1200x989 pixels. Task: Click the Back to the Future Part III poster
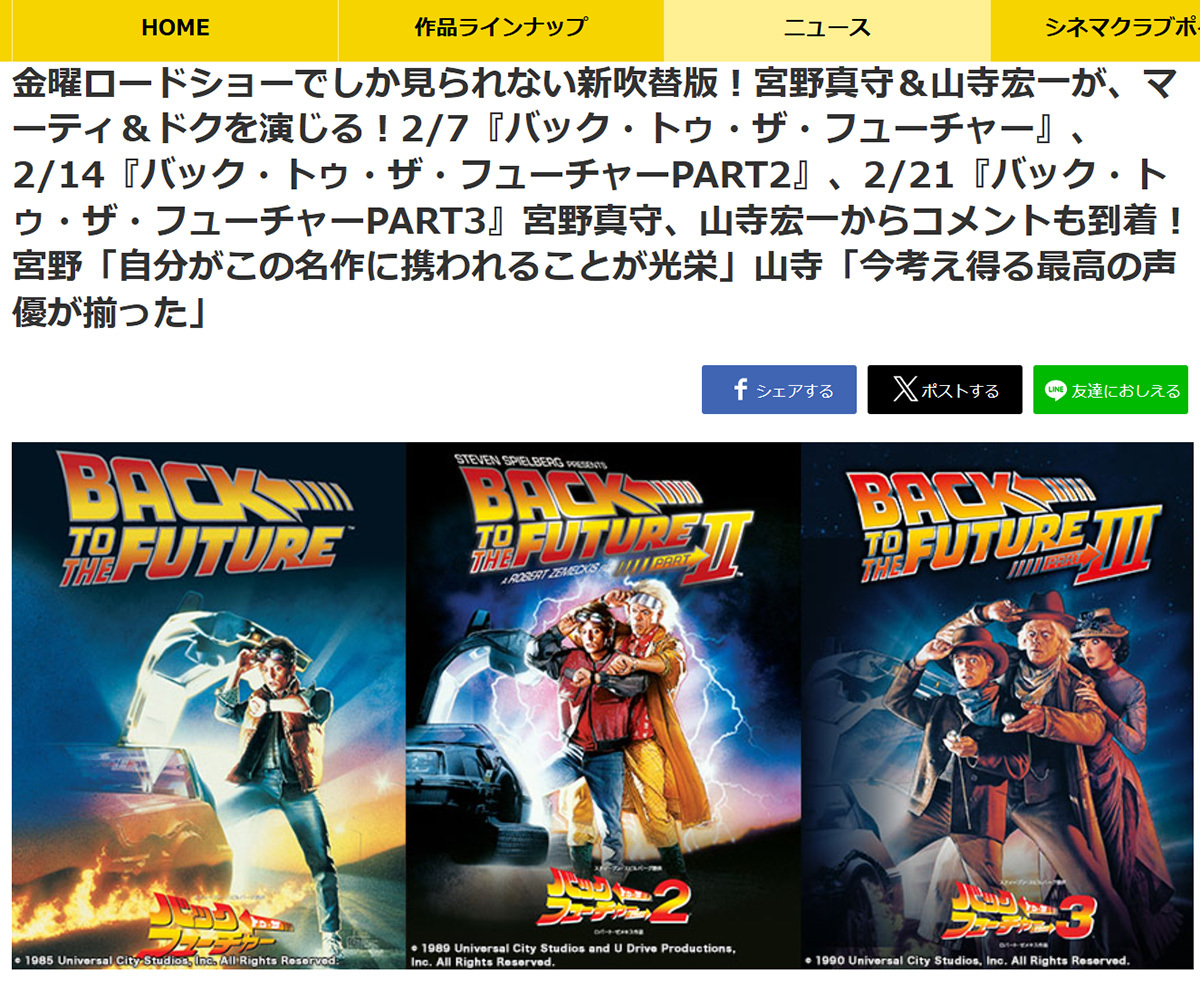[x=997, y=705]
